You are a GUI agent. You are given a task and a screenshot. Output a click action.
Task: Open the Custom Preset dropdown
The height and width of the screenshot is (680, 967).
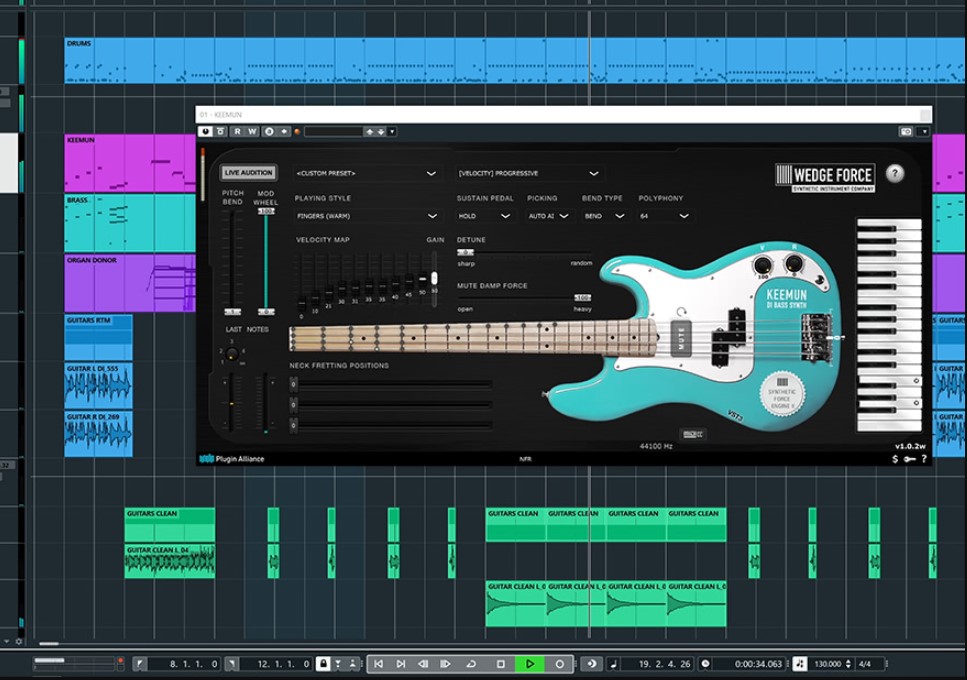[x=366, y=173]
